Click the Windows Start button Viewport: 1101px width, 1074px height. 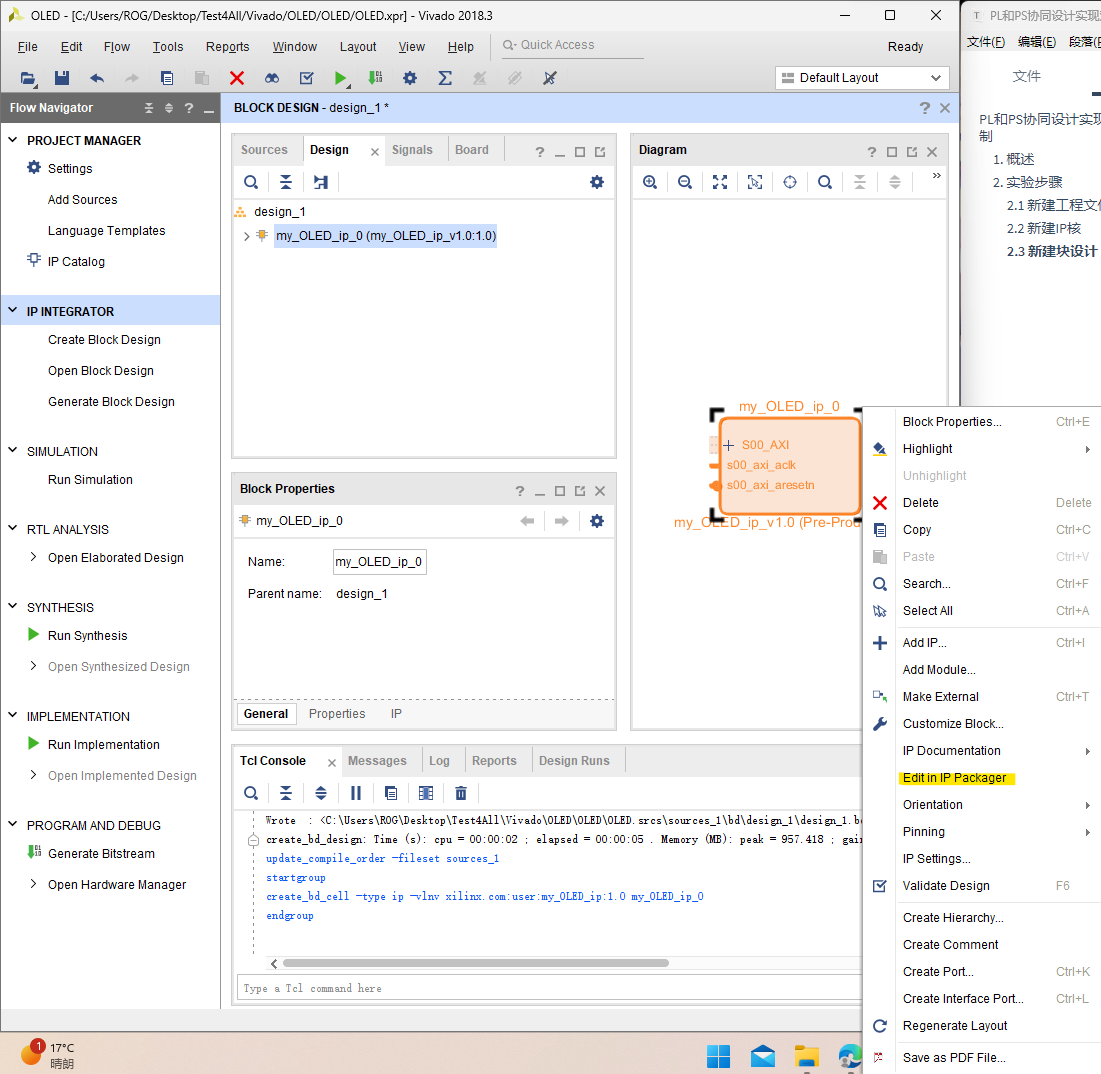(718, 1056)
